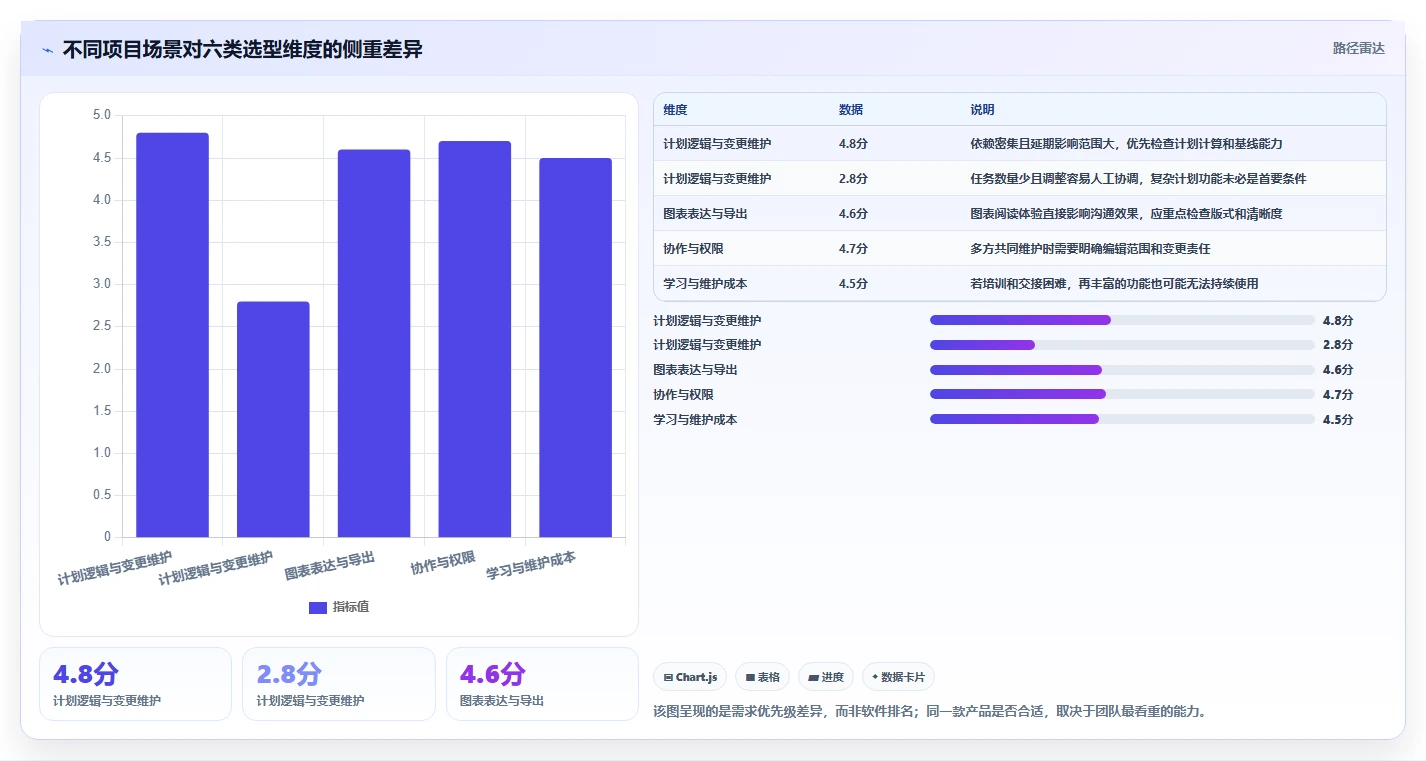Click the 路径雷达 label in the header
This screenshot has width=1426, height=761.
(1358, 48)
